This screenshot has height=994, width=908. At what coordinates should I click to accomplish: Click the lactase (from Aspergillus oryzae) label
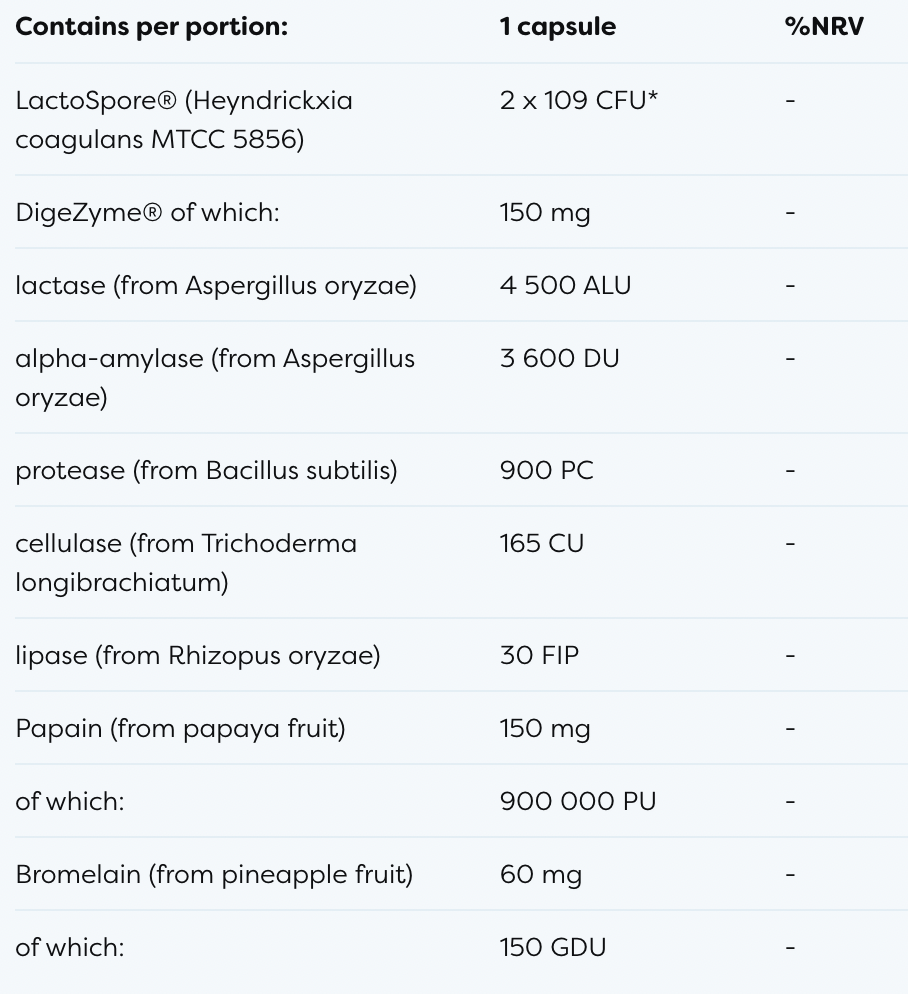pyautogui.click(x=216, y=285)
